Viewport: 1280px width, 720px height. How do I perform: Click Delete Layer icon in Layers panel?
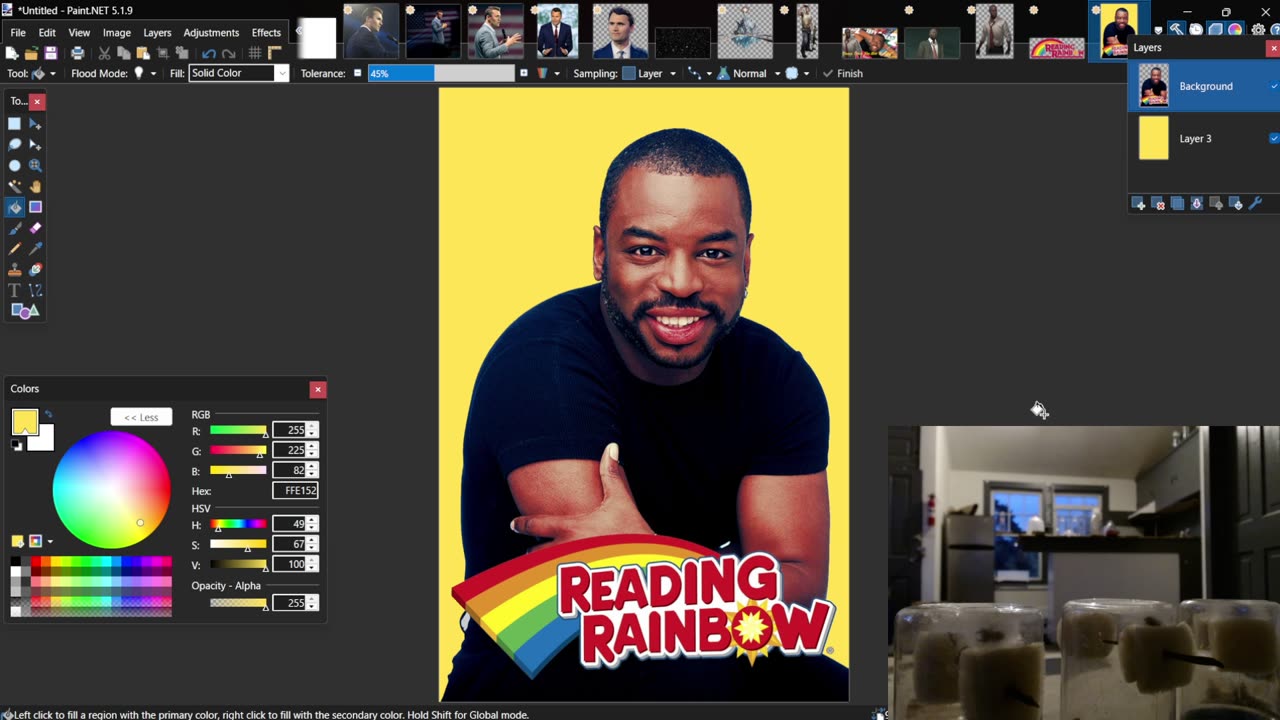(x=1158, y=204)
